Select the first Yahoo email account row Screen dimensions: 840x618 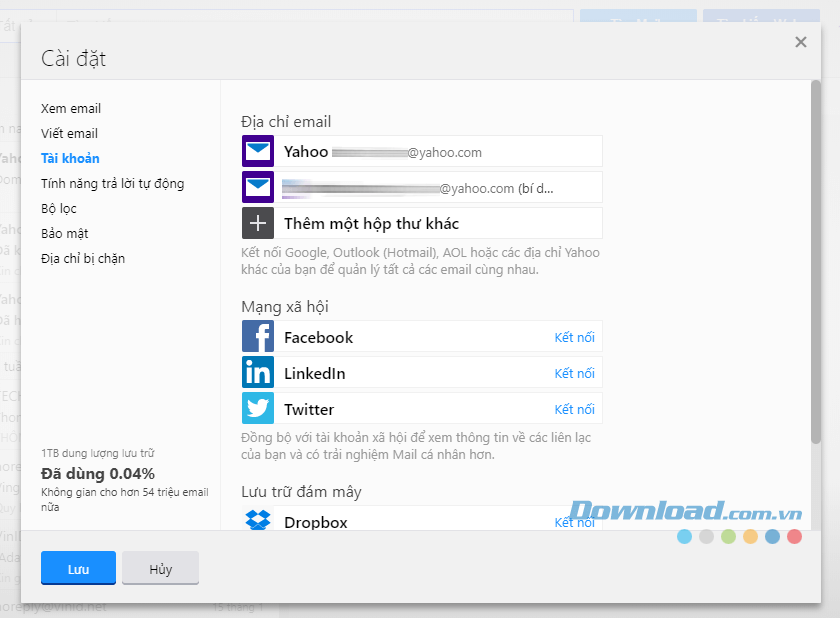click(420, 150)
